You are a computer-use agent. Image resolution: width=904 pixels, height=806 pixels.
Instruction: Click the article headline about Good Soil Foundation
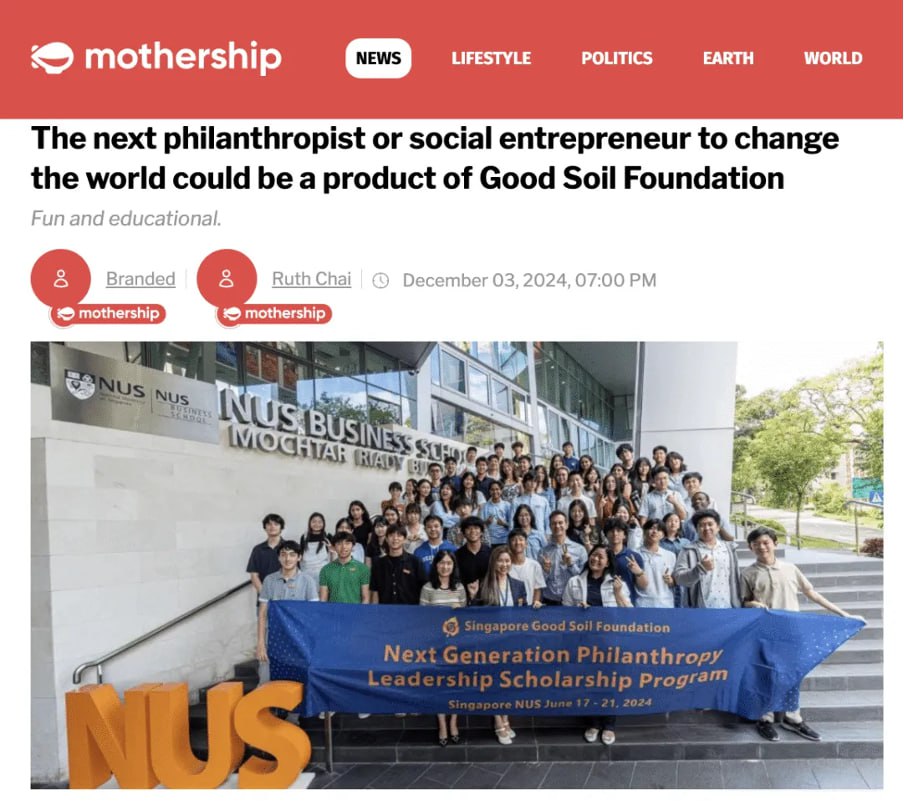pyautogui.click(x=435, y=158)
